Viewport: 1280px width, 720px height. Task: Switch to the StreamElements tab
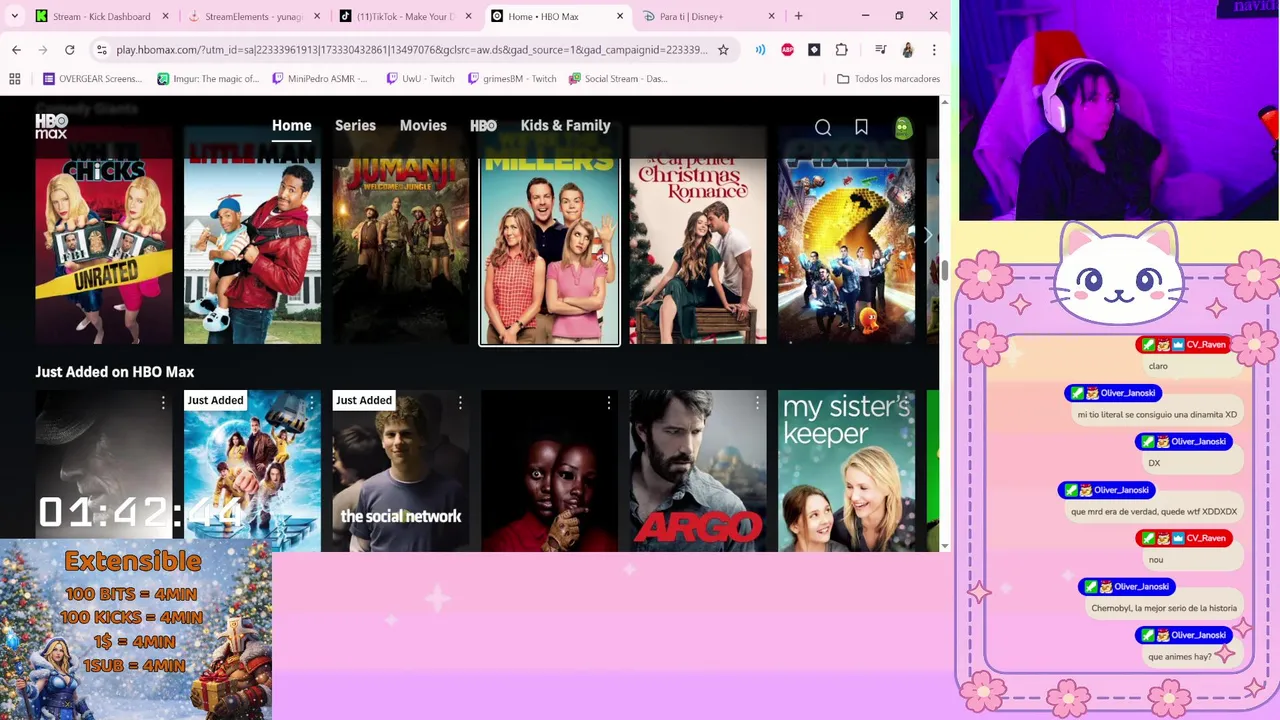[x=253, y=16]
